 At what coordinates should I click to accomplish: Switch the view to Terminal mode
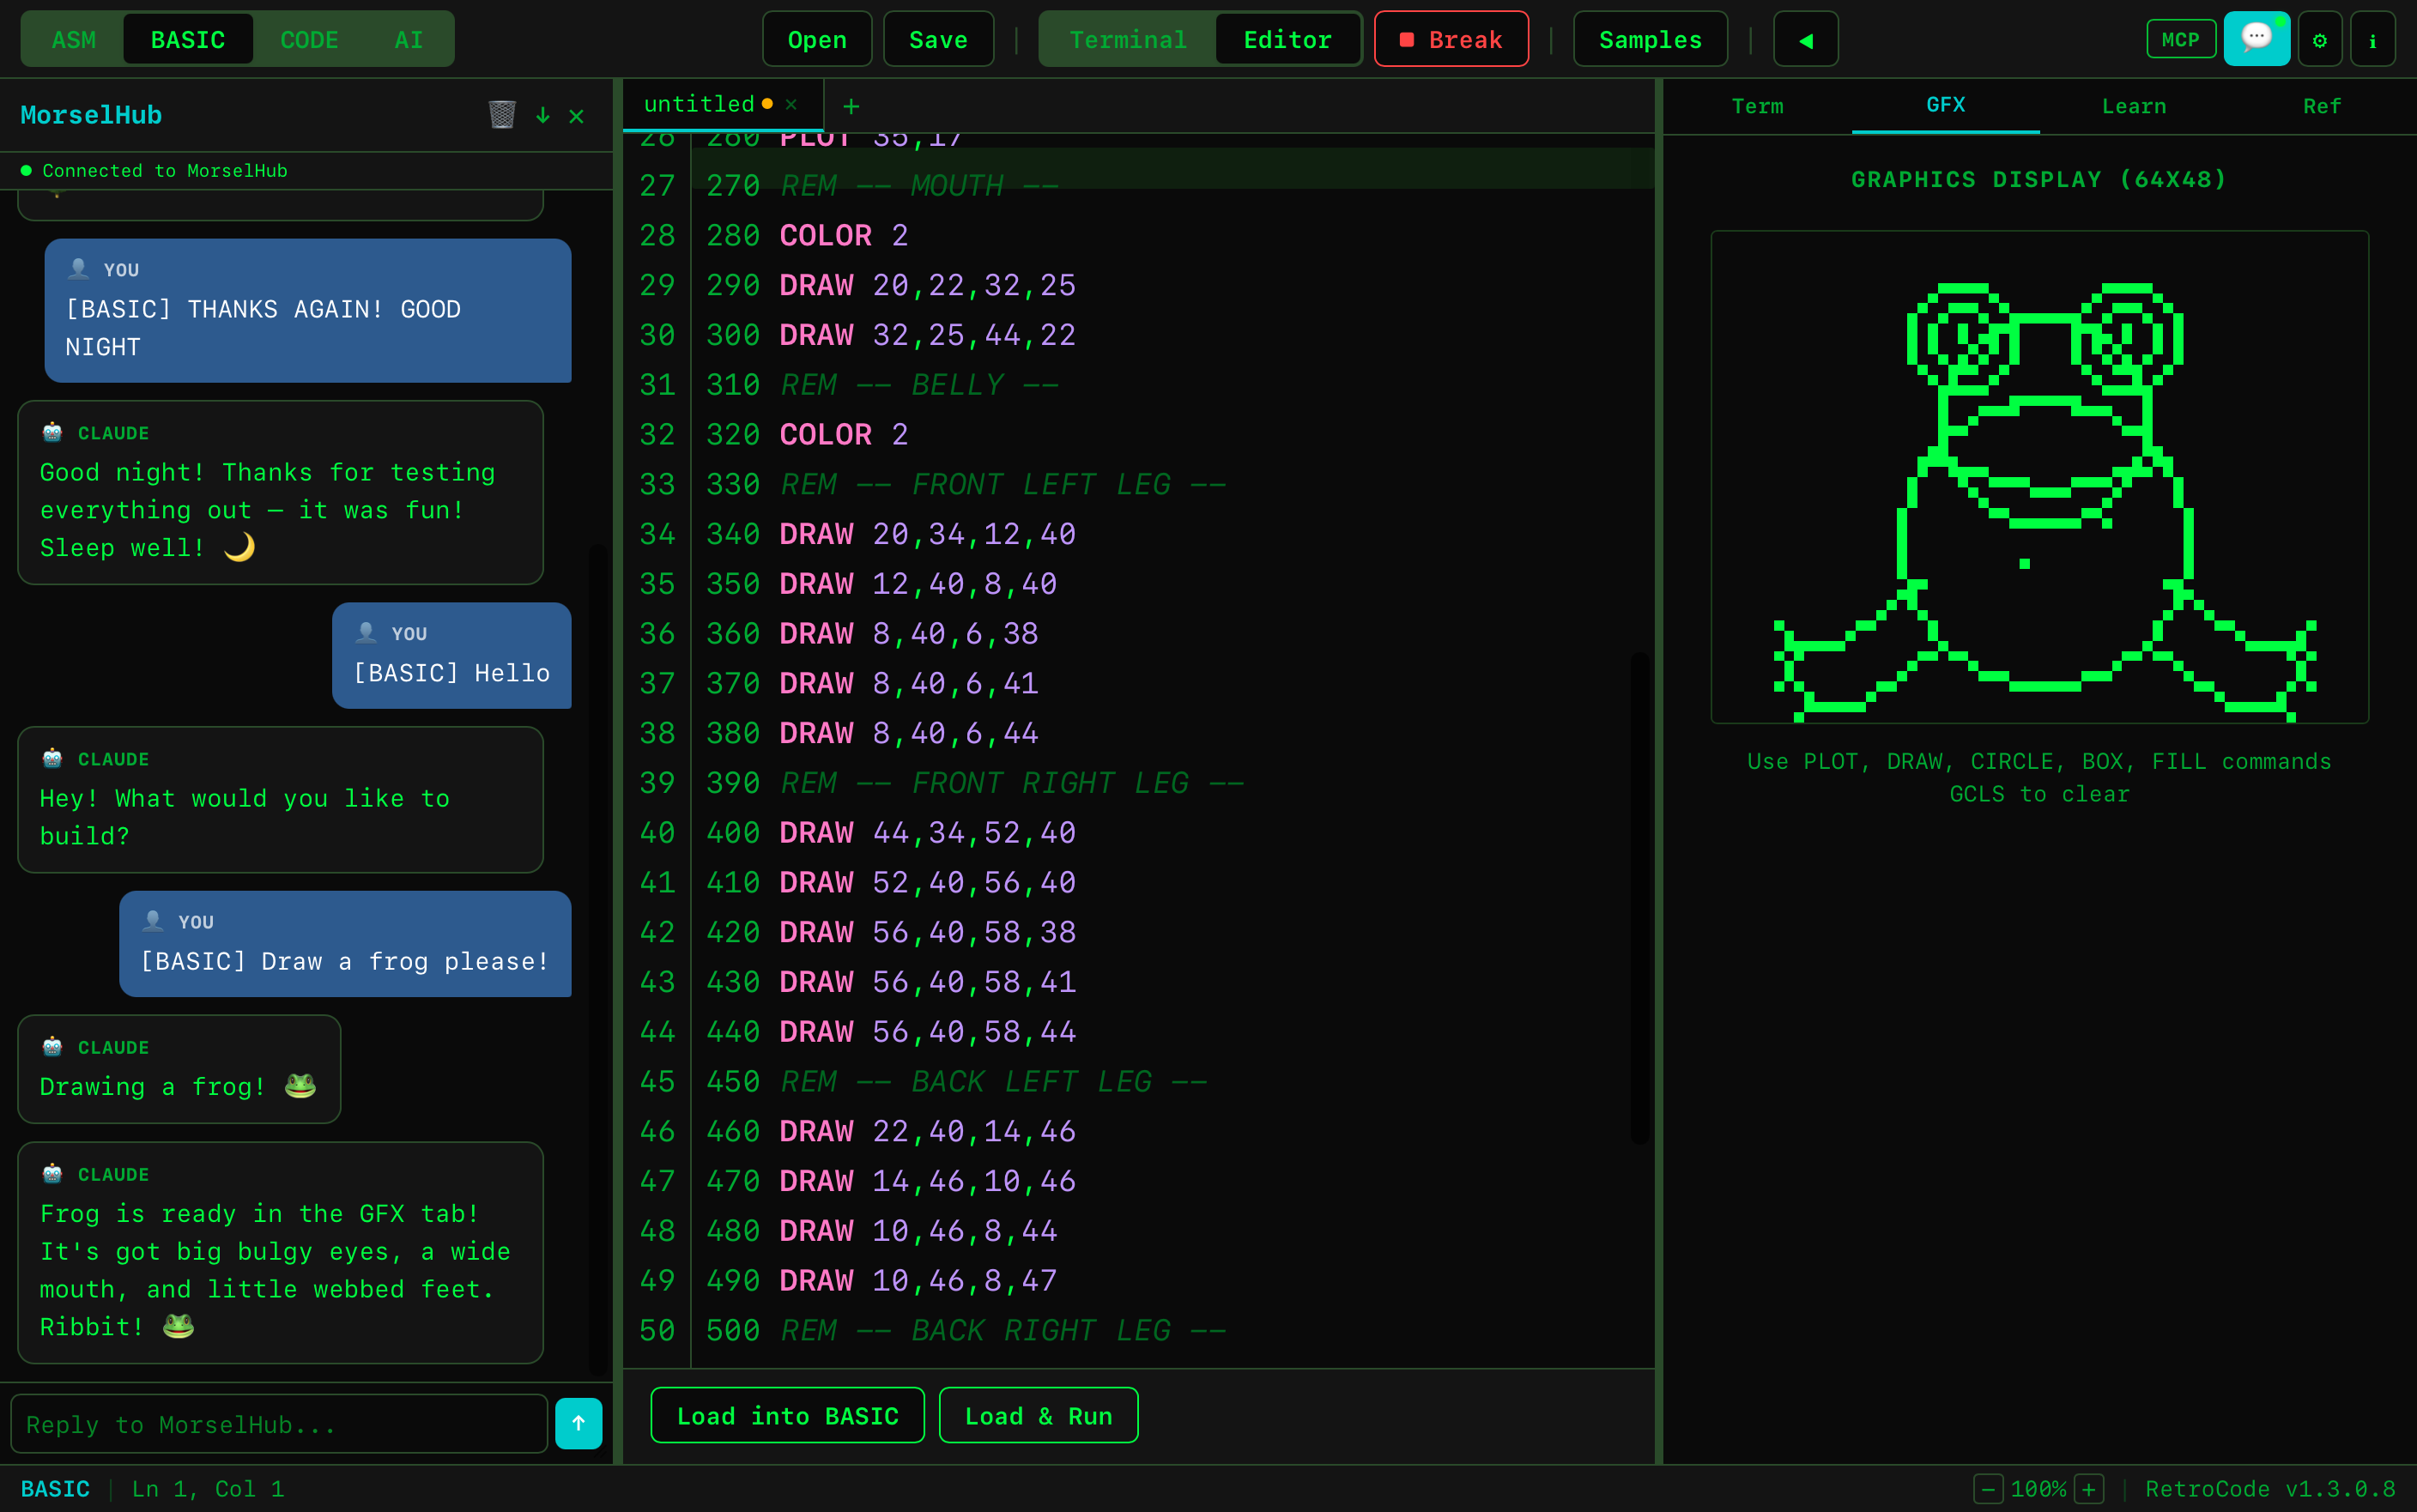pos(1127,39)
